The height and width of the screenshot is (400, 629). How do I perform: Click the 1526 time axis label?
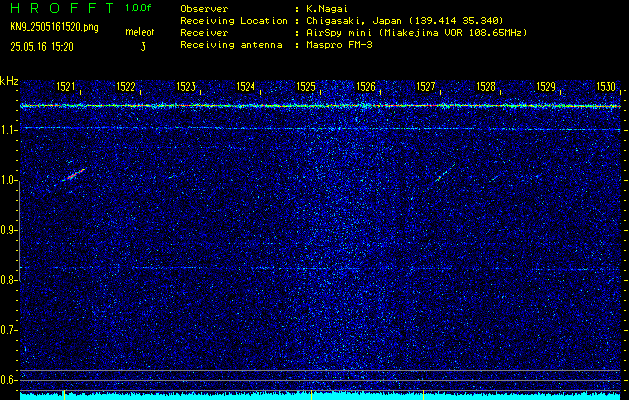point(366,87)
